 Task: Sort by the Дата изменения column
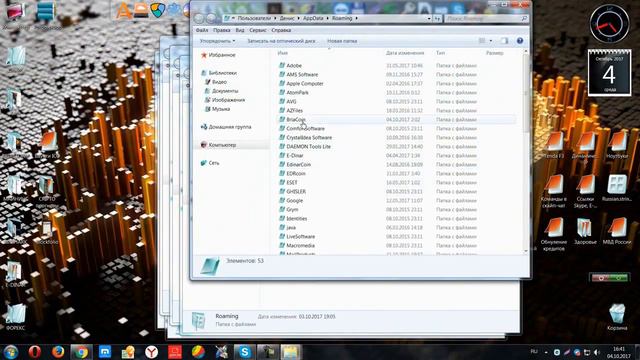[405, 53]
